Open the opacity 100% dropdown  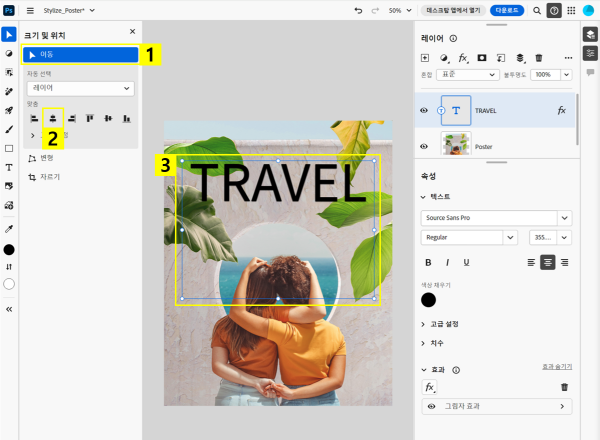[566, 75]
